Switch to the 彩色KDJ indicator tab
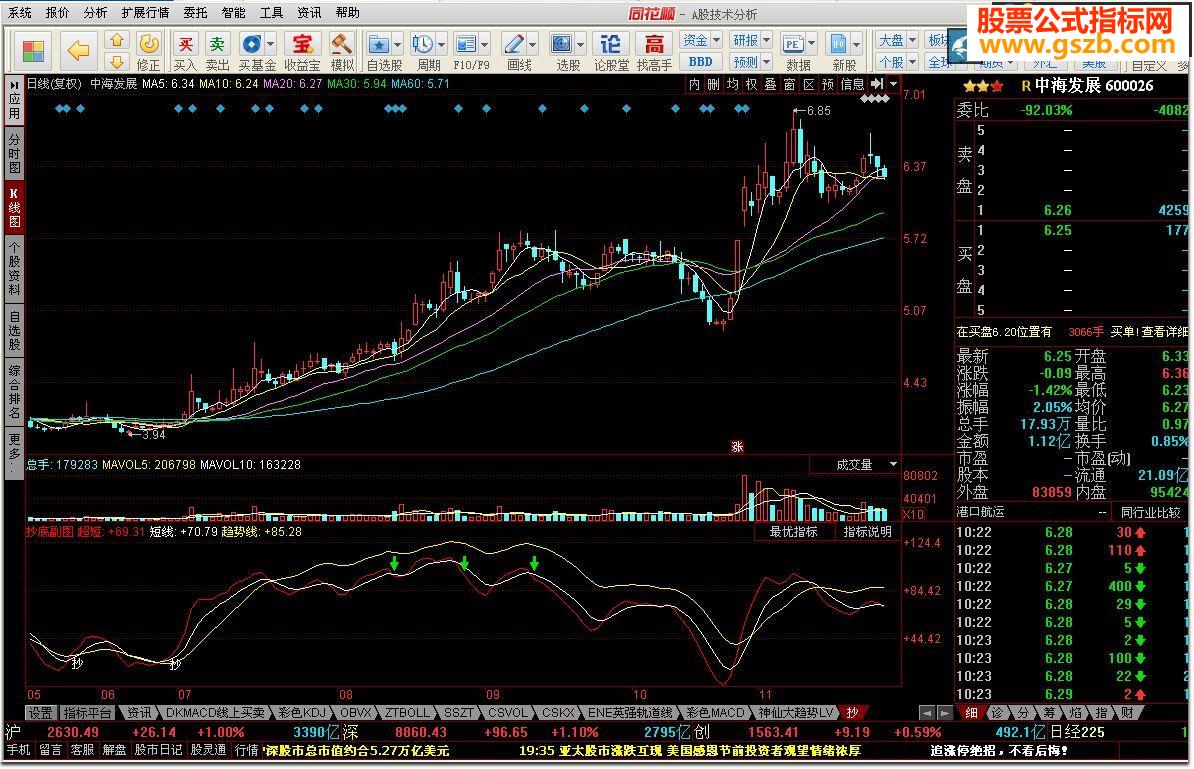 [302, 713]
